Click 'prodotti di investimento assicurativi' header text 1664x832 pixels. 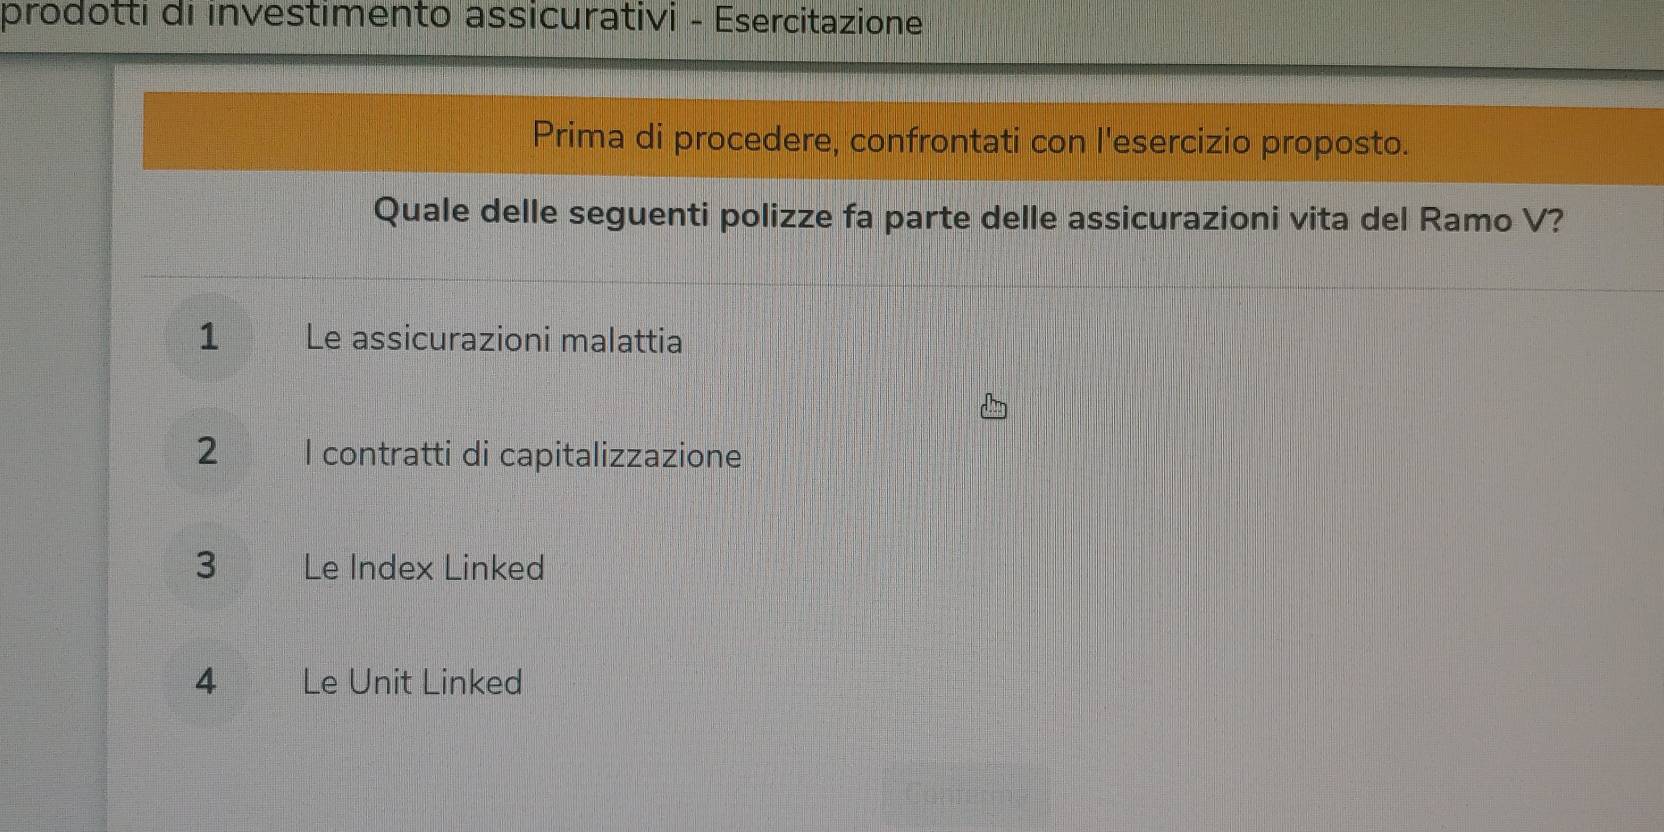tap(338, 15)
